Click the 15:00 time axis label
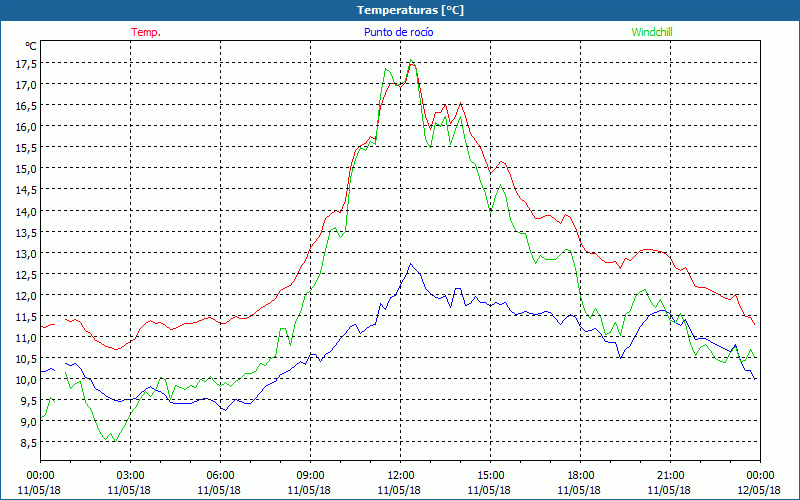Image resolution: width=800 pixels, height=500 pixels. pyautogui.click(x=490, y=476)
